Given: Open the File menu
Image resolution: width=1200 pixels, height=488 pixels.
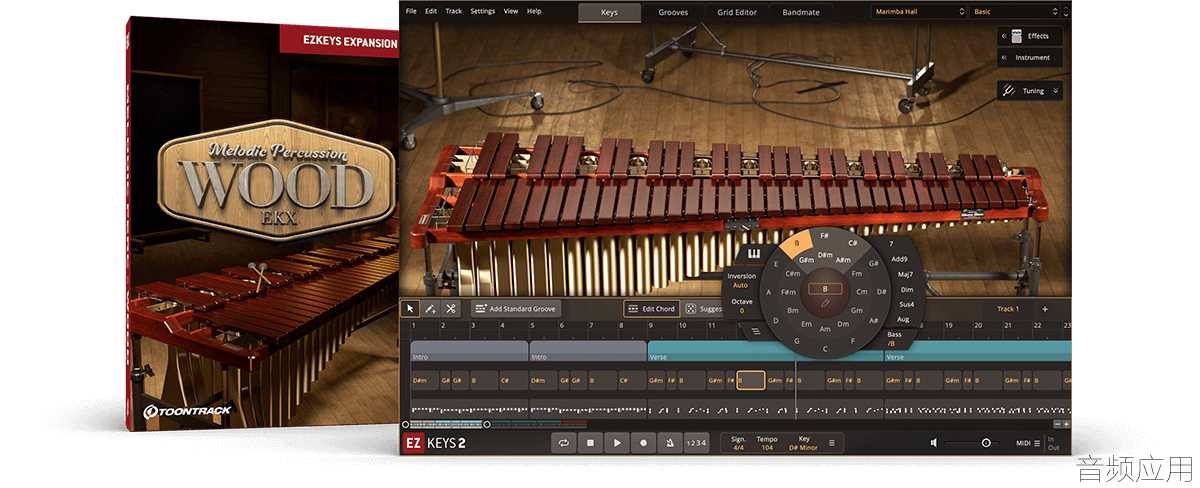Looking at the screenshot, I should point(410,11).
